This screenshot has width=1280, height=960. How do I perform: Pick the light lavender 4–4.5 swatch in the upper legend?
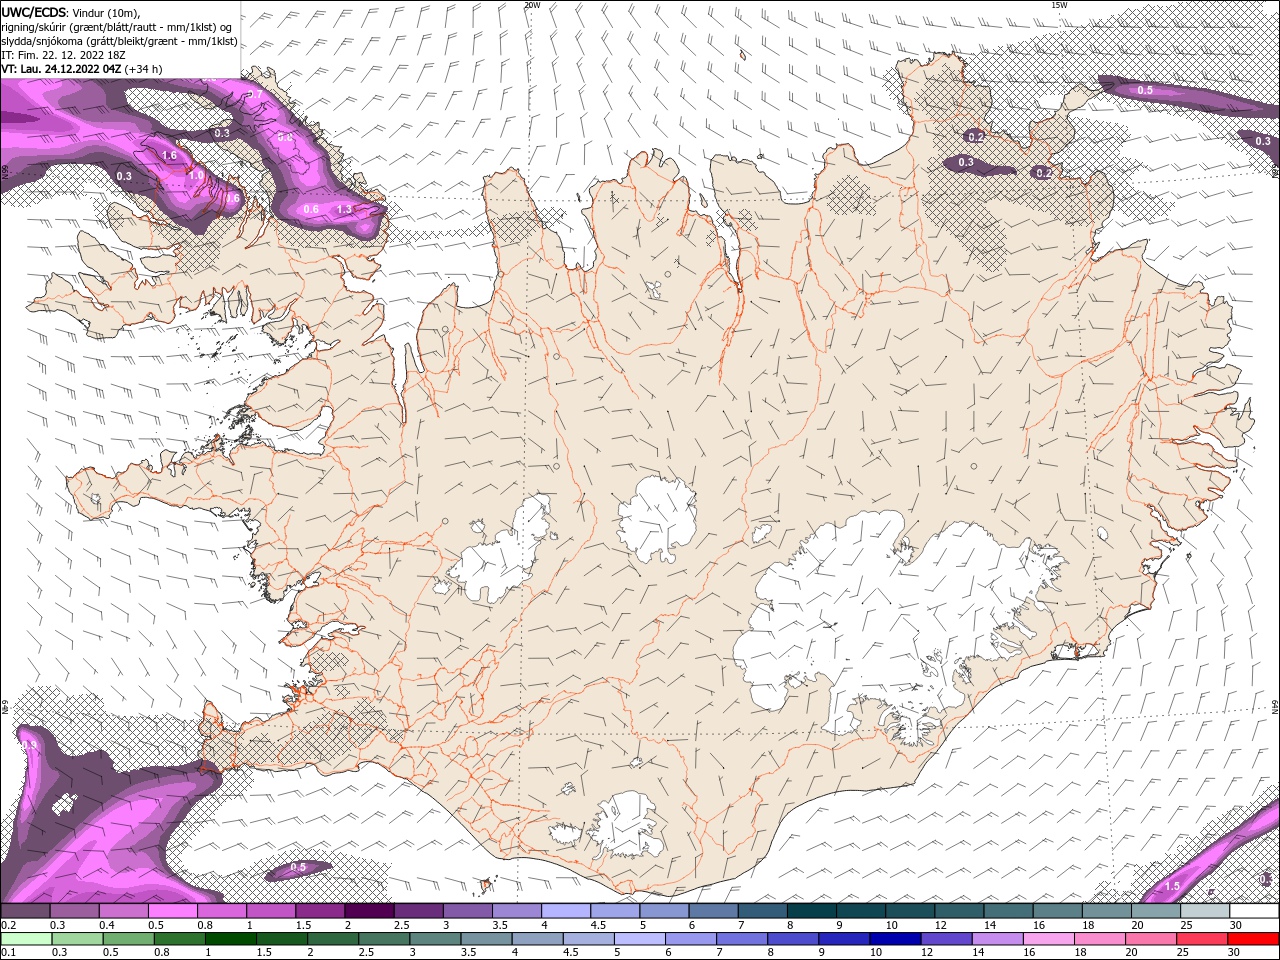click(x=566, y=911)
